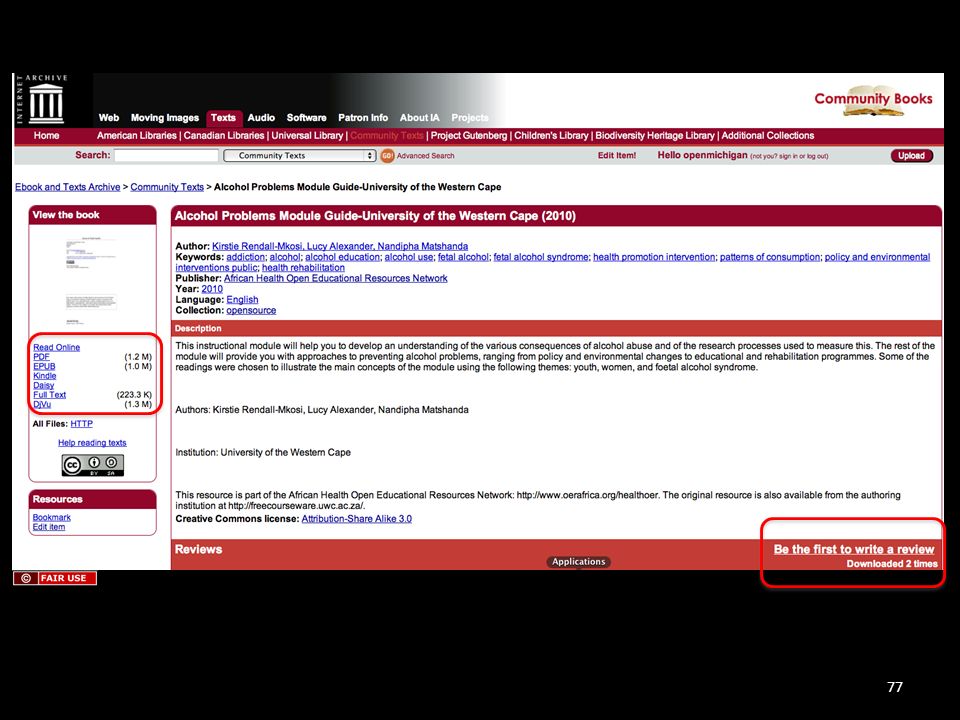Click the Community Books logo
The height and width of the screenshot is (720, 960).
pos(873,100)
